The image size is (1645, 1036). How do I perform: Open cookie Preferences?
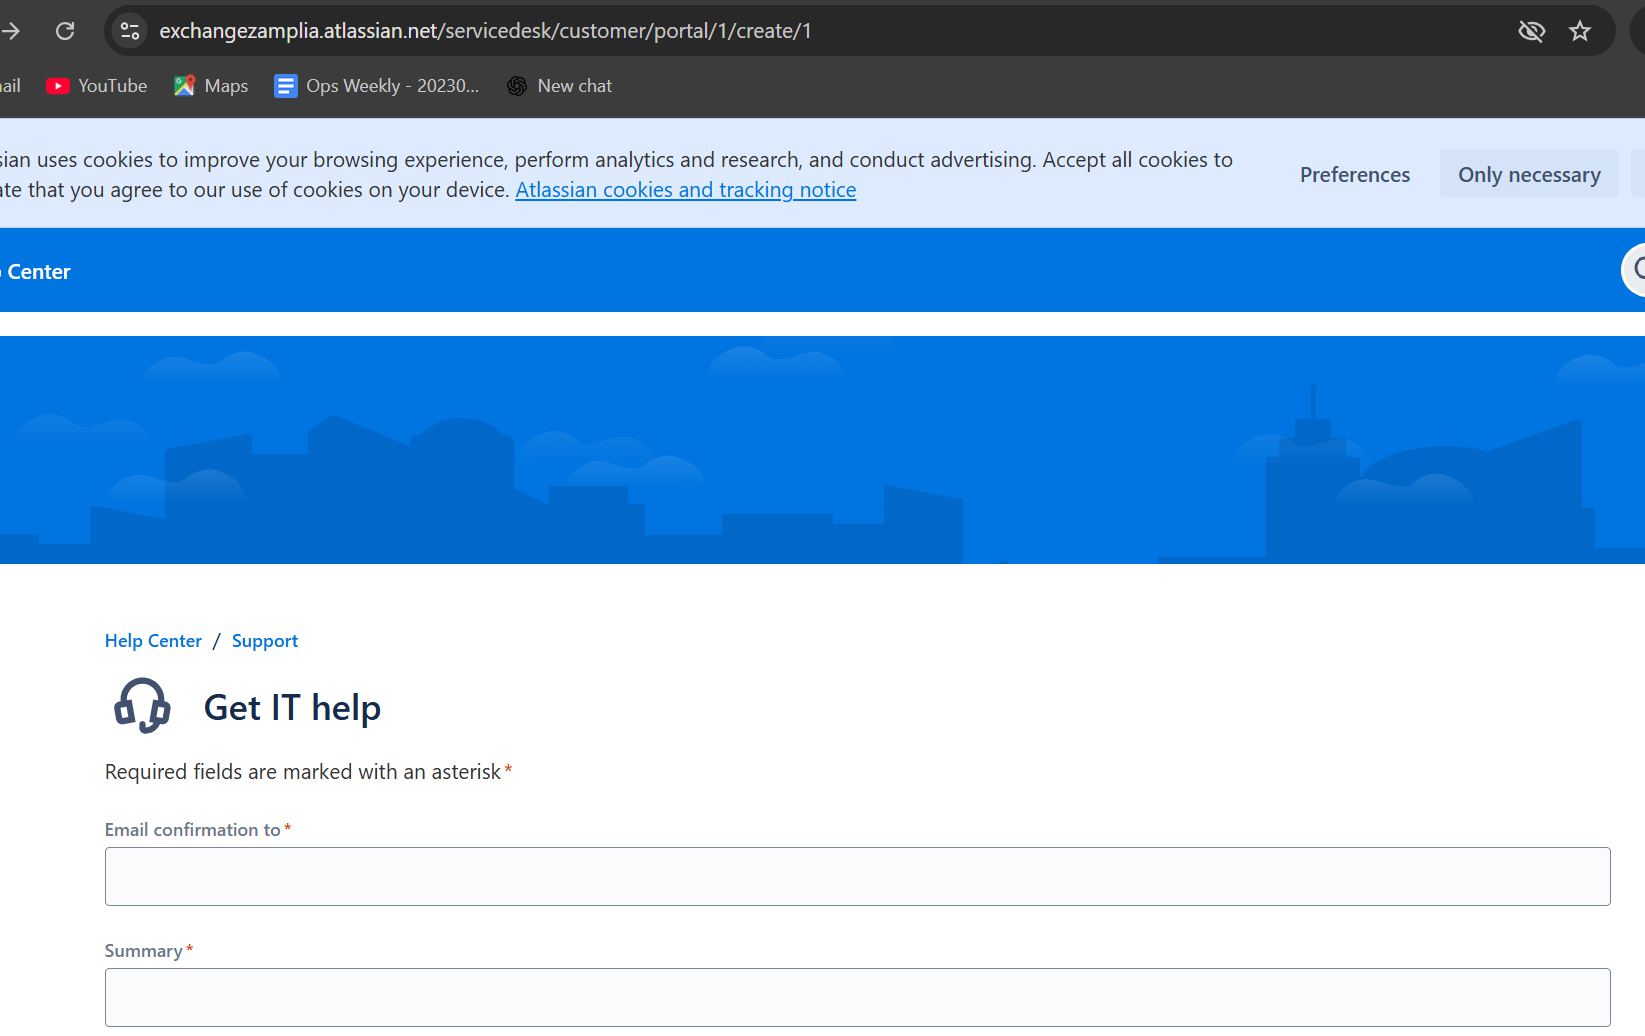(1354, 175)
